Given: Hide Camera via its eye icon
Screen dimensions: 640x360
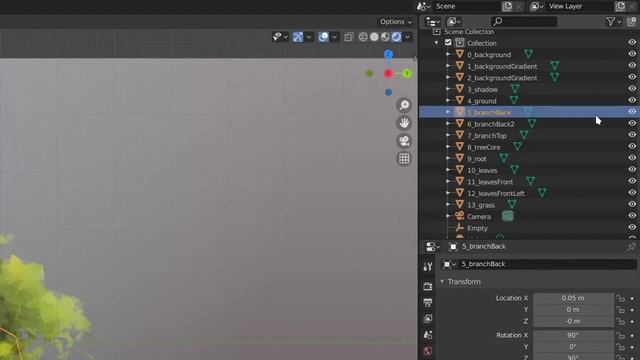Looking at the screenshot, I should tap(632, 216).
